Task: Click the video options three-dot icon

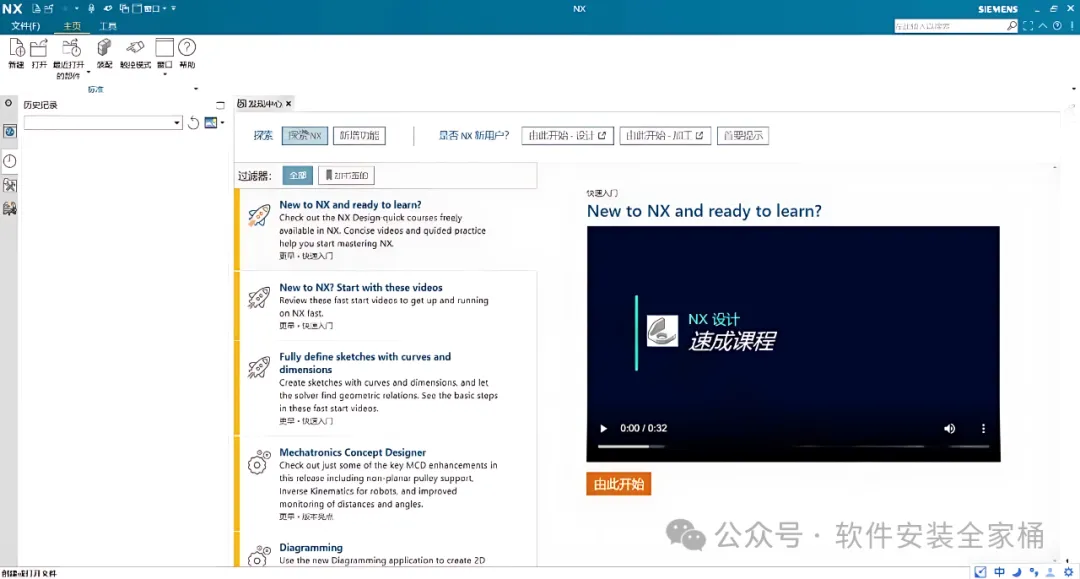Action: [x=983, y=428]
